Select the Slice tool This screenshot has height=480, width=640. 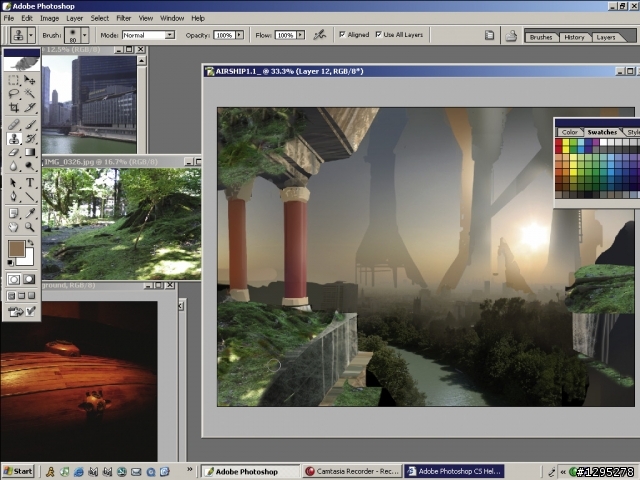point(29,107)
